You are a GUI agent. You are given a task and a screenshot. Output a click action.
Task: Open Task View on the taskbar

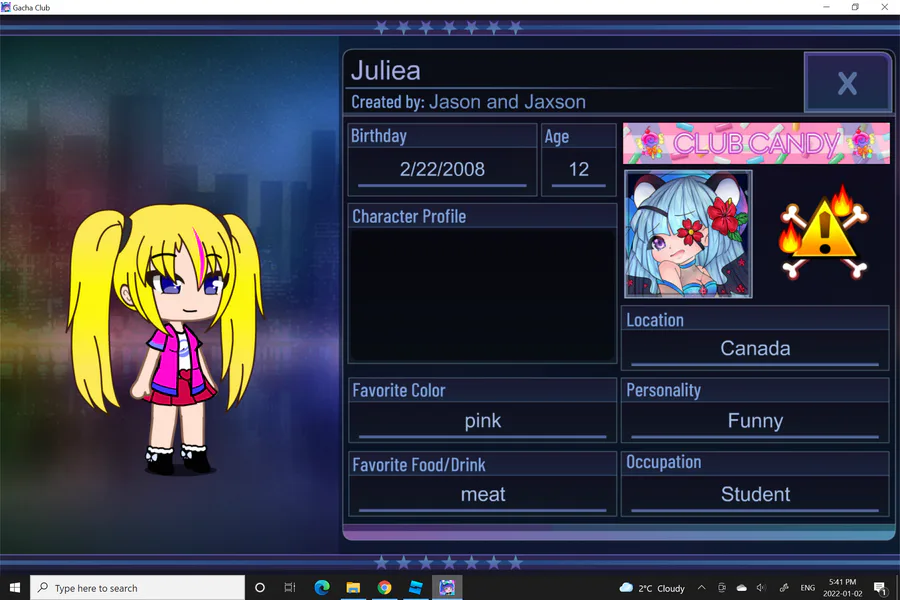tap(290, 587)
